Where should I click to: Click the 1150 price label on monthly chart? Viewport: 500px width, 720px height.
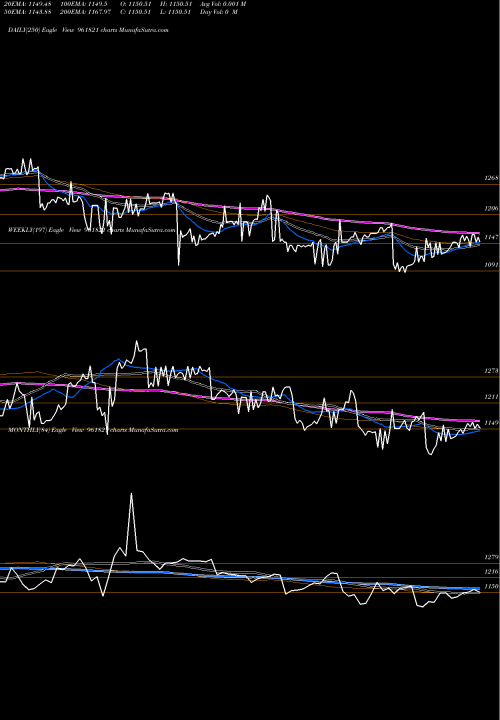tap(491, 586)
